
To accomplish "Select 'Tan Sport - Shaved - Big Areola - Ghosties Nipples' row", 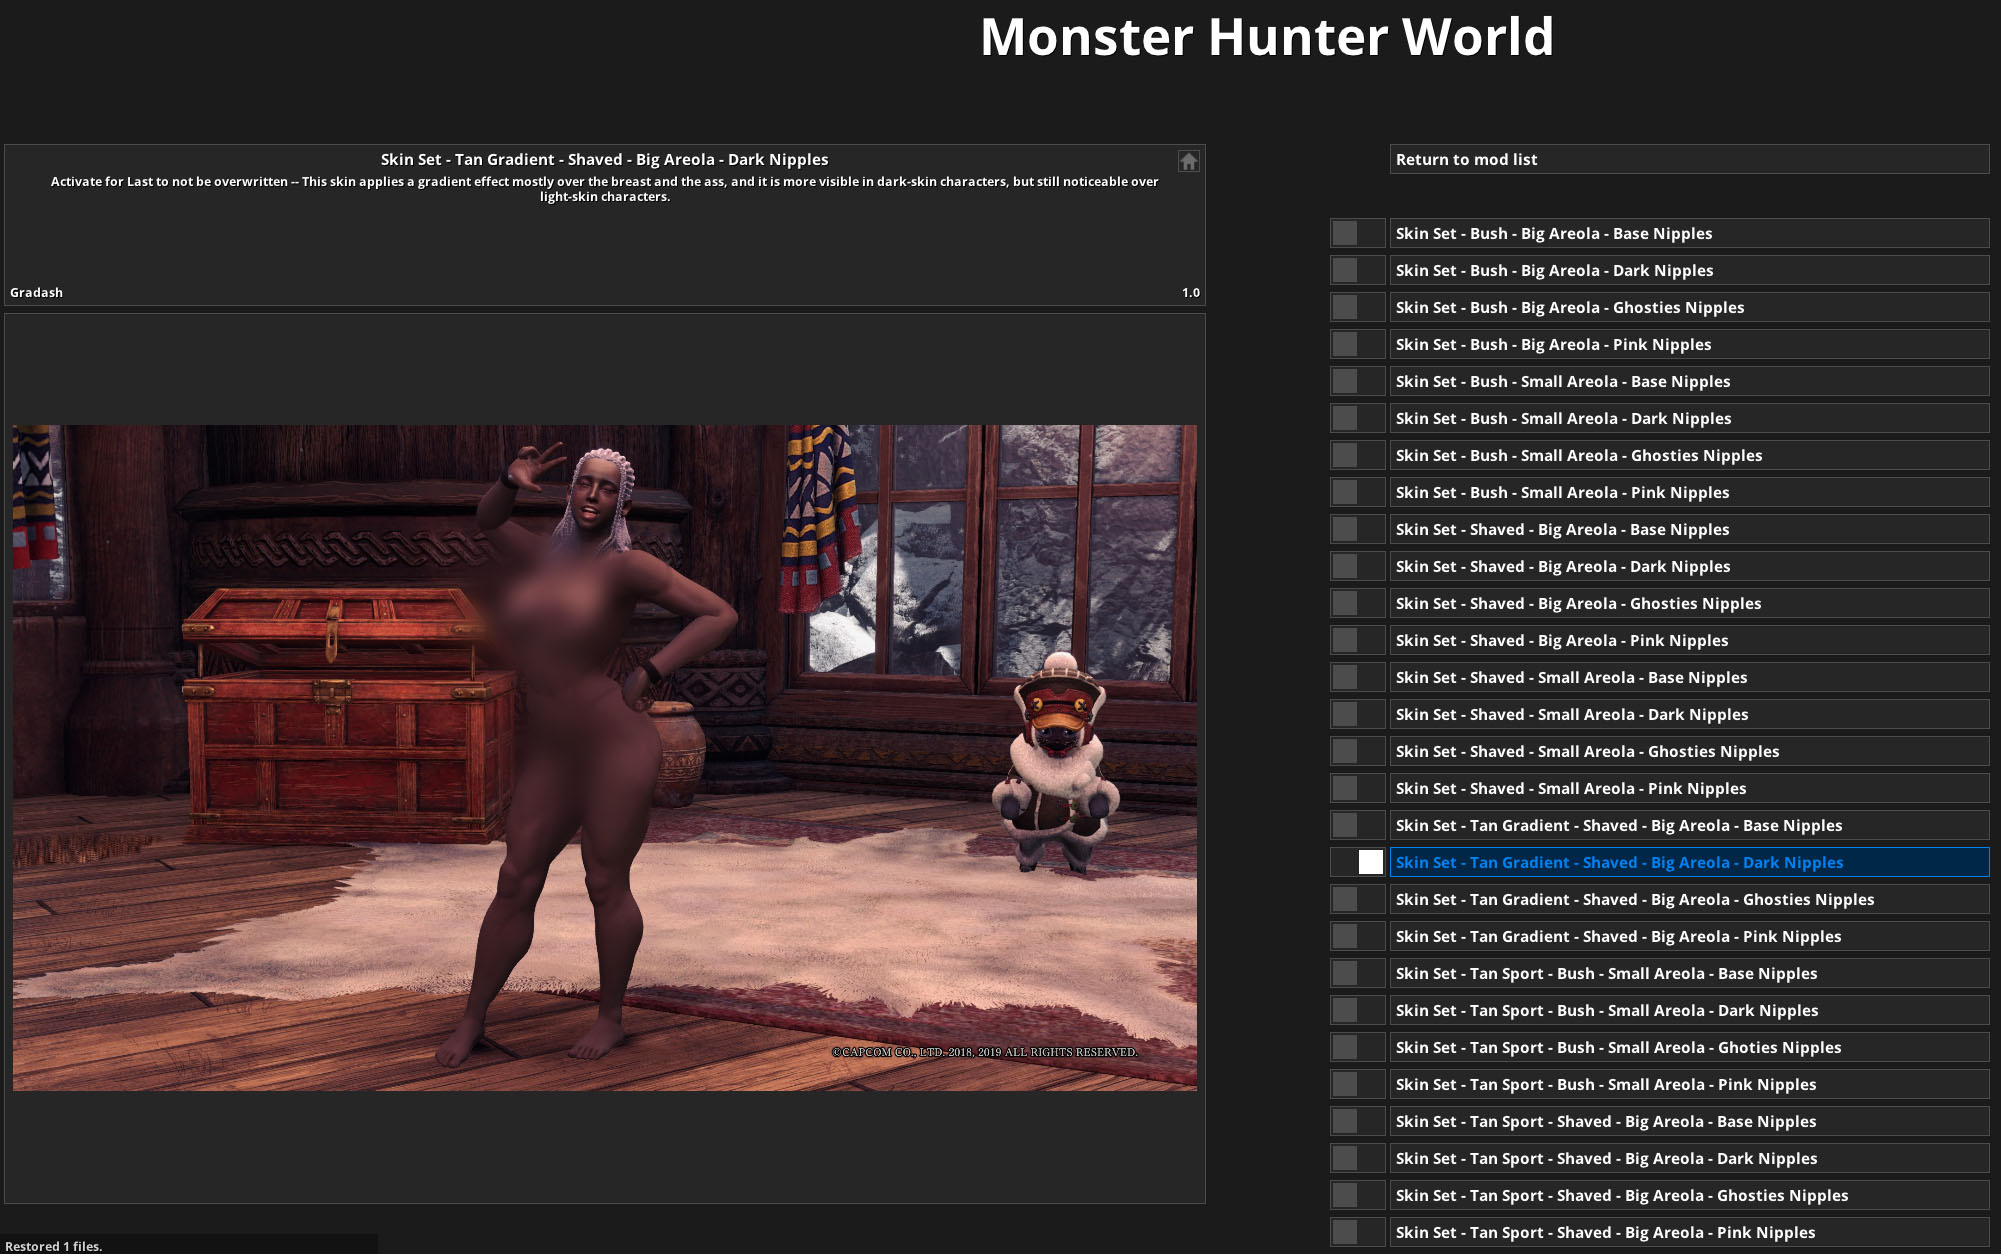I will pyautogui.click(x=1689, y=1195).
